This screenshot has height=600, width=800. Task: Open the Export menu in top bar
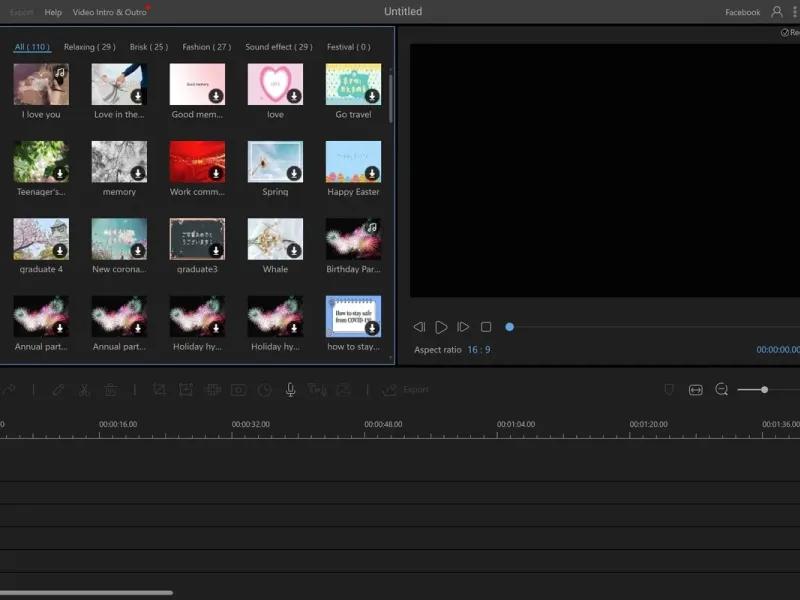tap(21, 12)
